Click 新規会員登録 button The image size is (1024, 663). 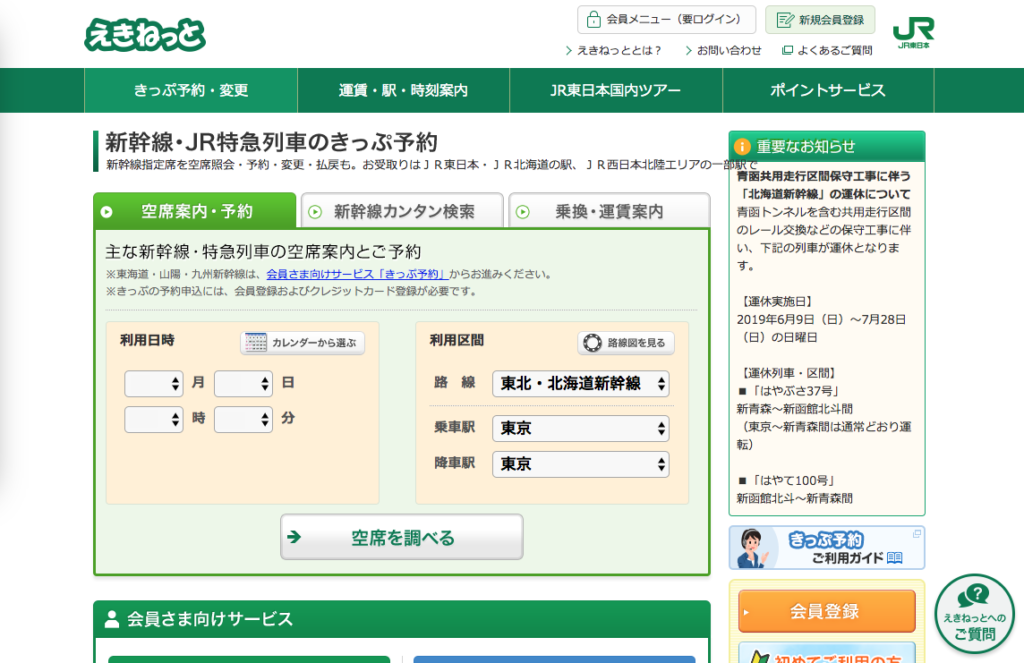[x=820, y=20]
